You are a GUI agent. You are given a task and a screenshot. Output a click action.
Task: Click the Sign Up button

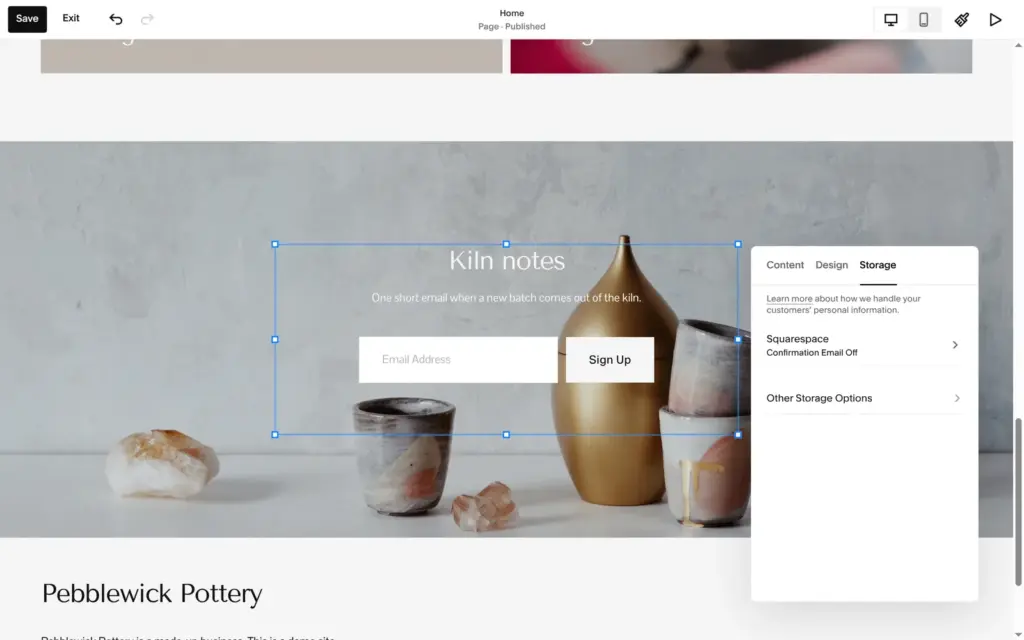tap(609, 360)
